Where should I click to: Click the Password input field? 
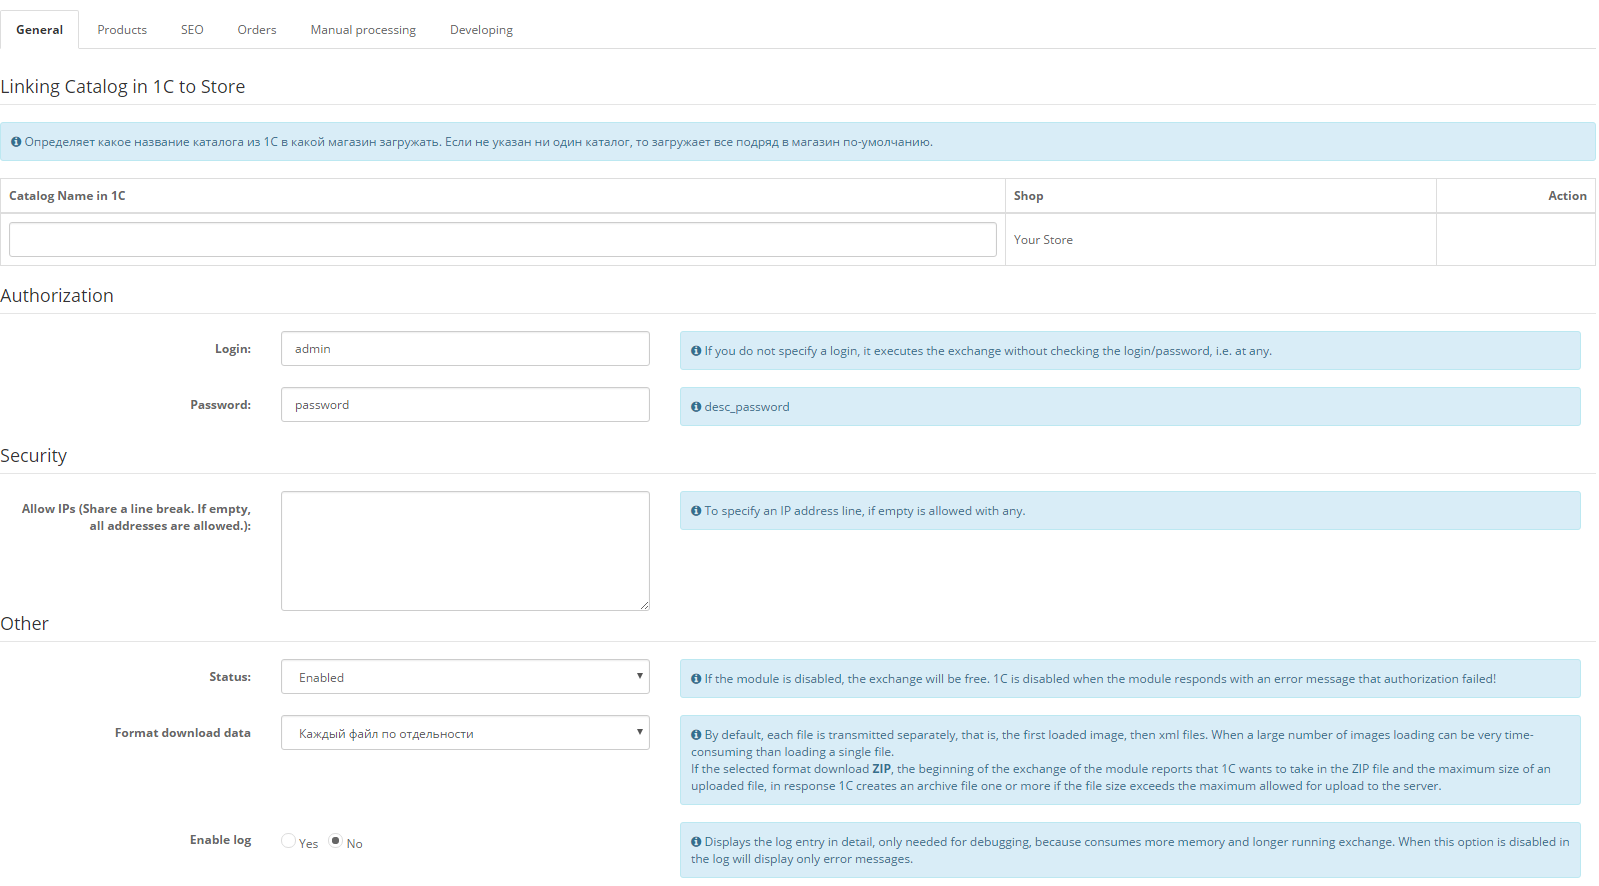coord(465,405)
